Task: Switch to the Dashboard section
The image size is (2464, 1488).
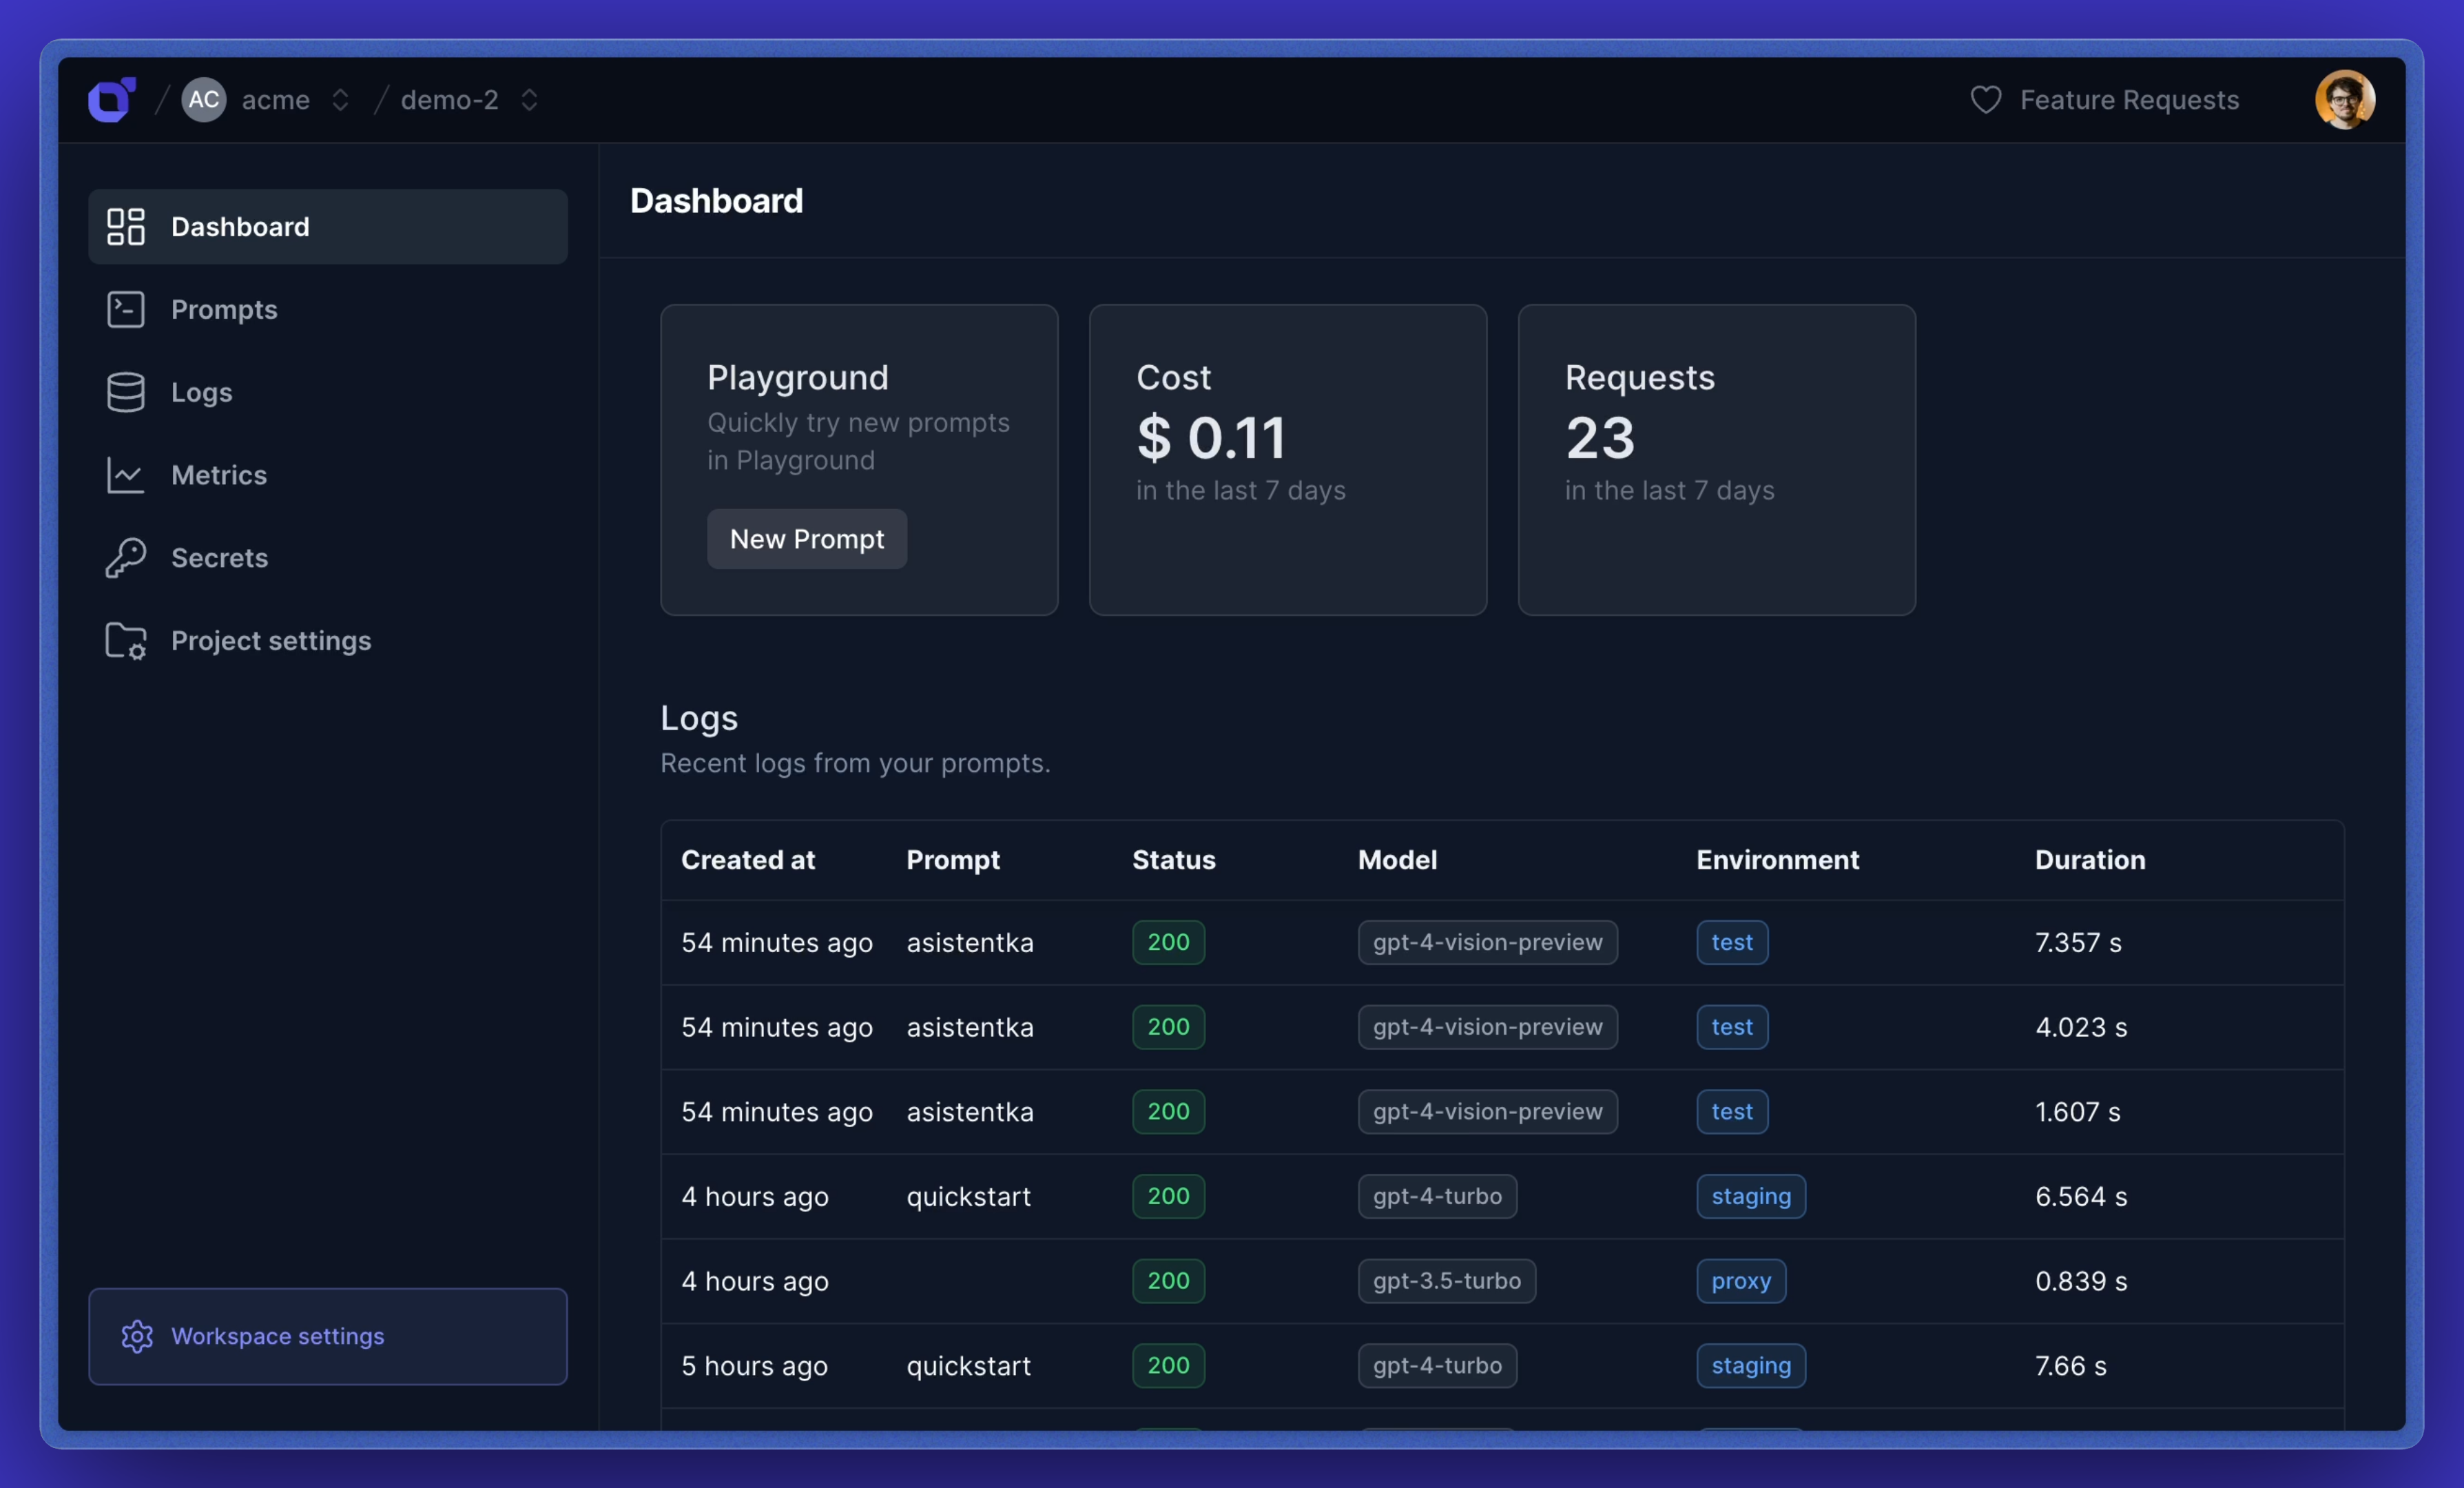Action: point(240,226)
